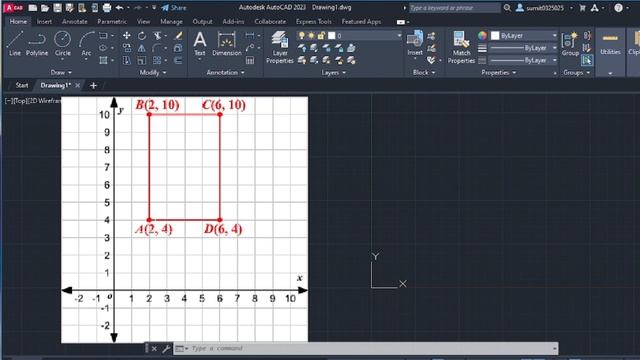Open AutoCAD application menu button
The height and width of the screenshot is (360, 640).
pyautogui.click(x=13, y=8)
